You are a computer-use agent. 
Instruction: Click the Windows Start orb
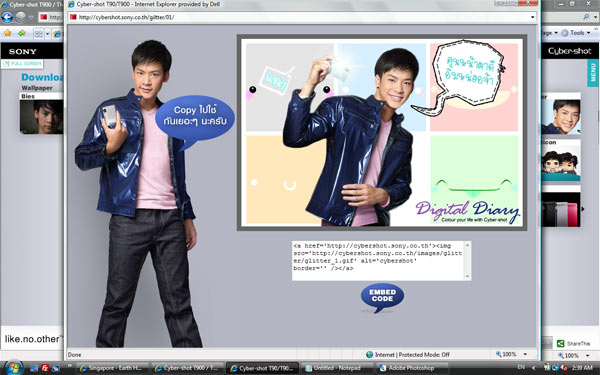pos(14,368)
